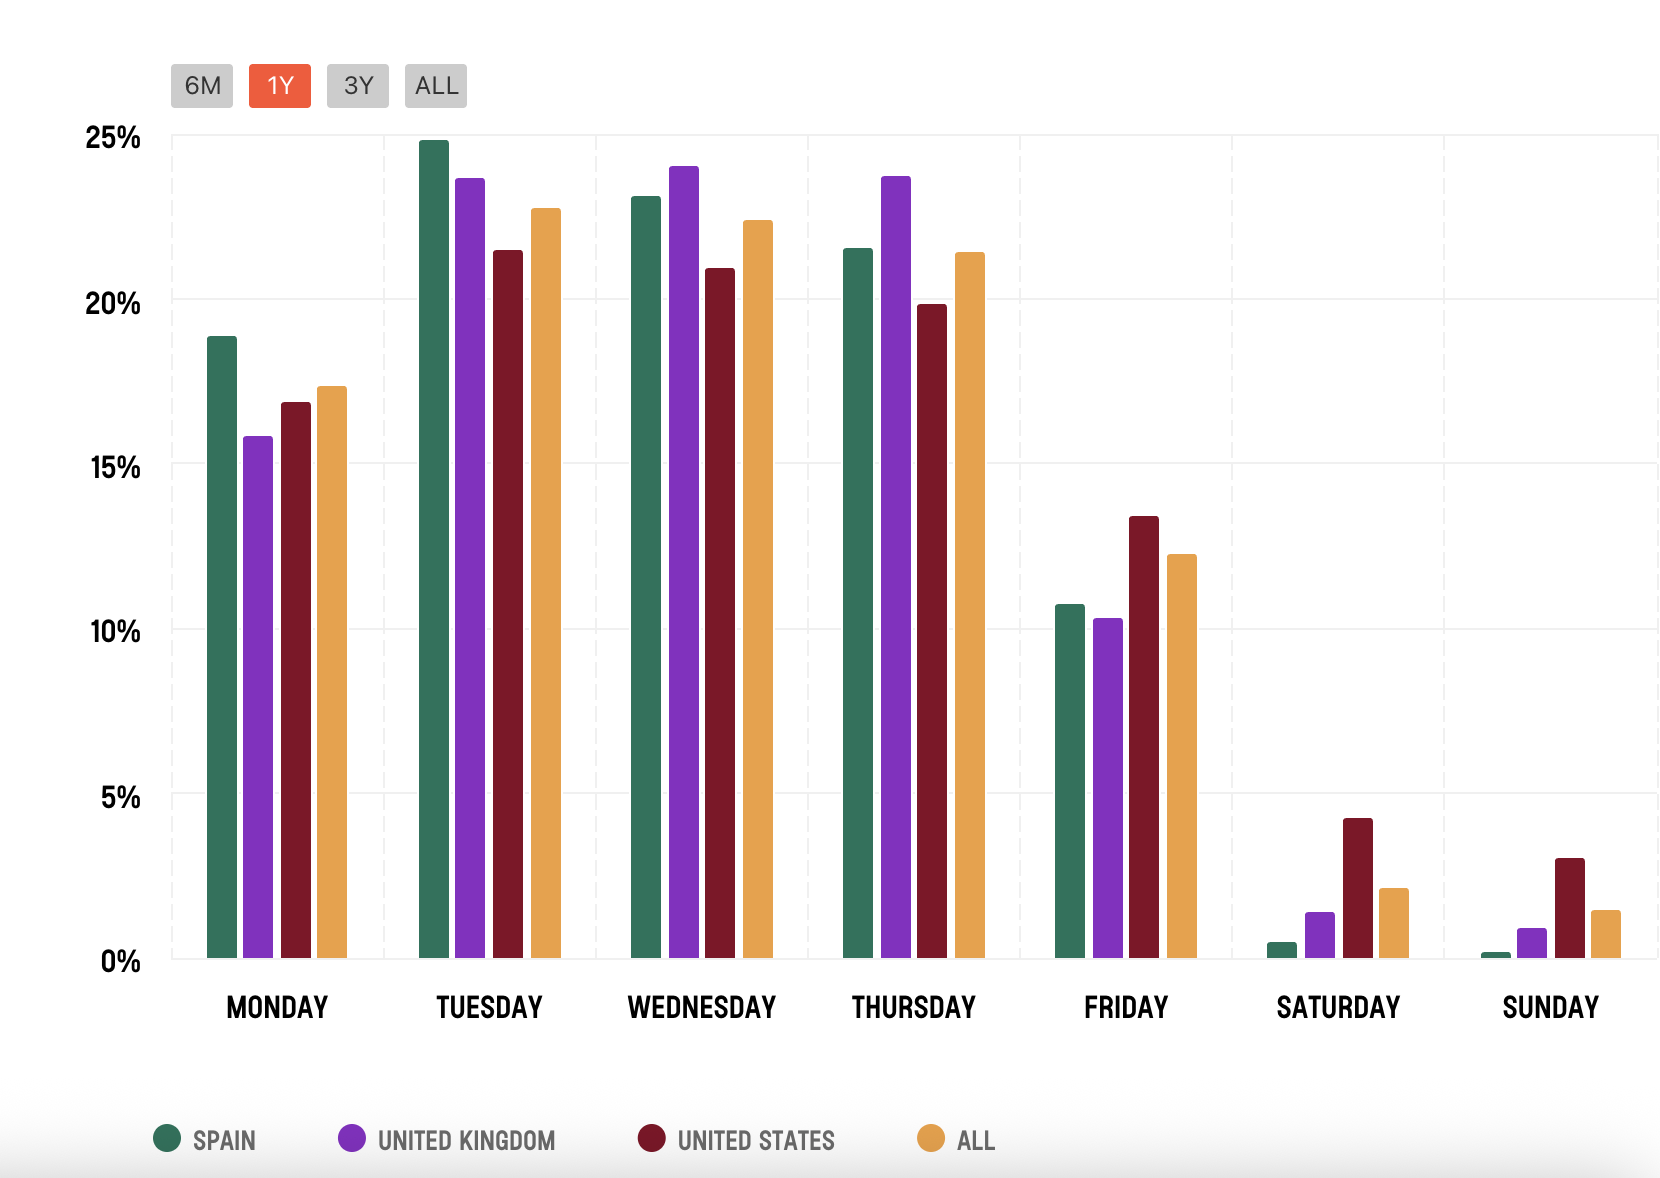Click the orange ALL legend swatch

(x=931, y=1138)
